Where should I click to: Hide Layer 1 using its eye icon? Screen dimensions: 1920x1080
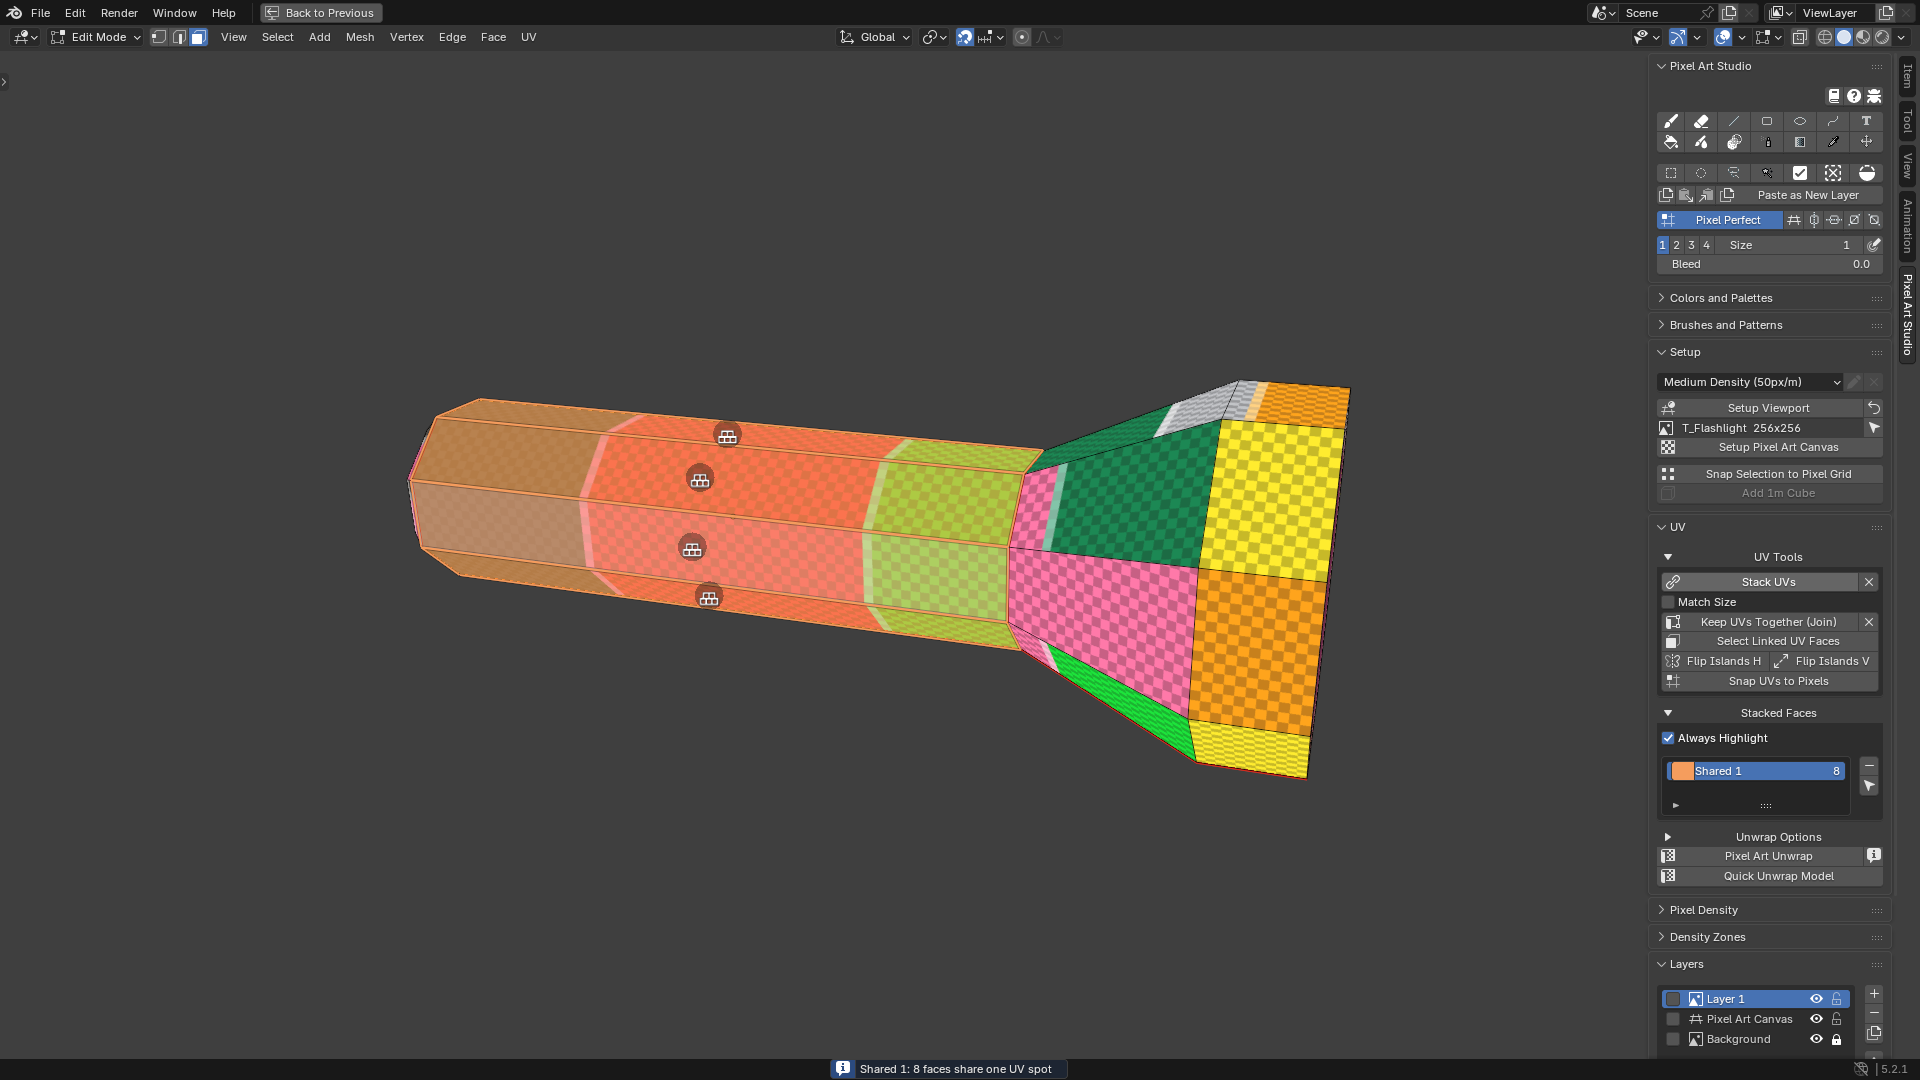(1816, 999)
